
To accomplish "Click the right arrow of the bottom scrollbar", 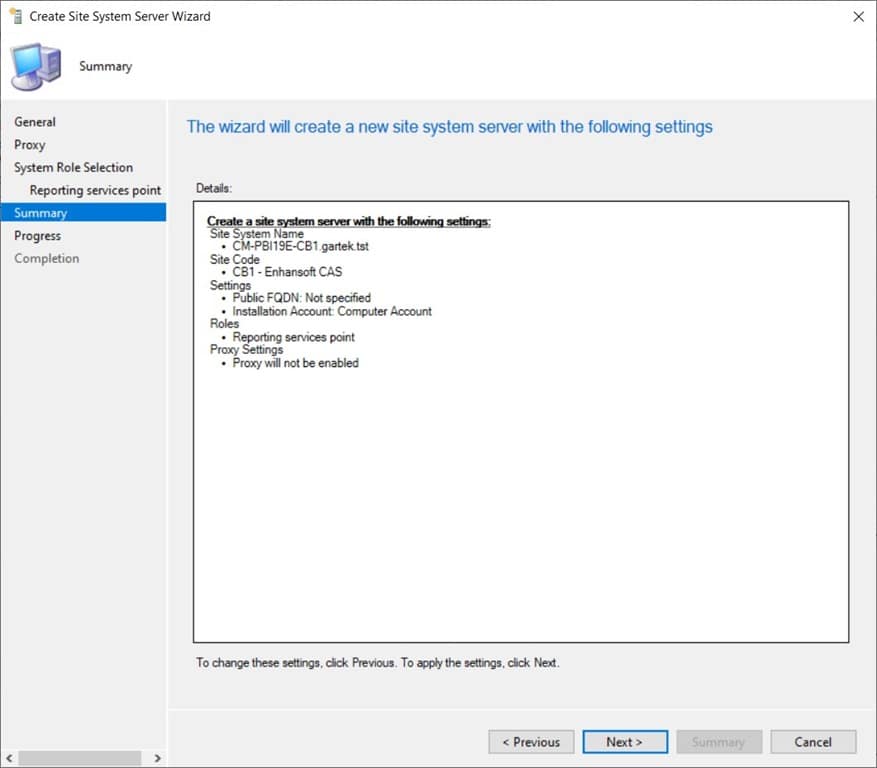I will pyautogui.click(x=157, y=759).
